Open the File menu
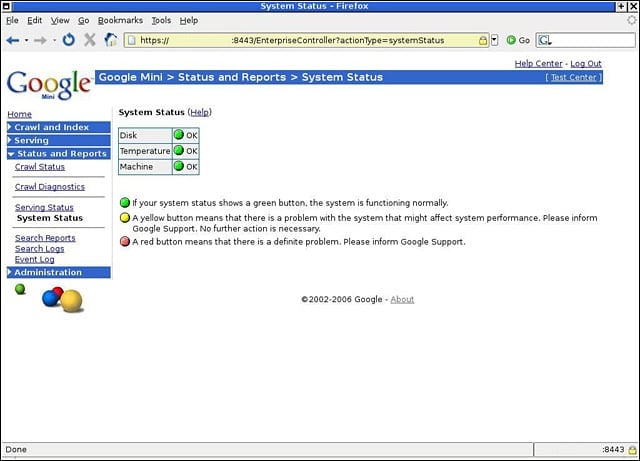This screenshot has width=640, height=461. coord(12,20)
